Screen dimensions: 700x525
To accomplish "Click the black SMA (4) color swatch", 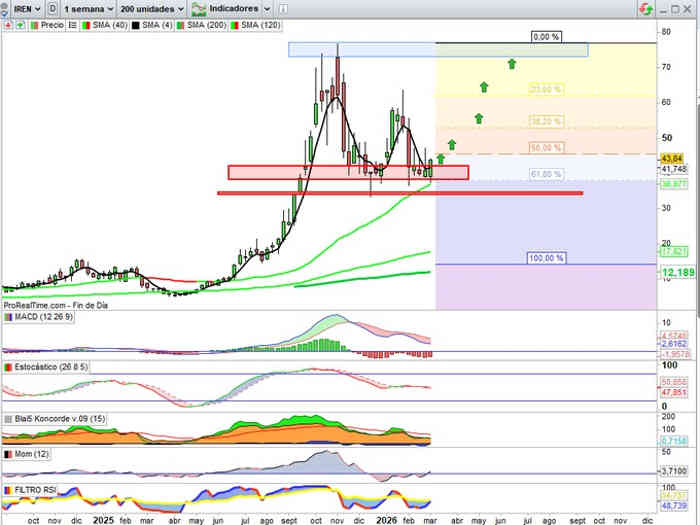I will coord(133,22).
